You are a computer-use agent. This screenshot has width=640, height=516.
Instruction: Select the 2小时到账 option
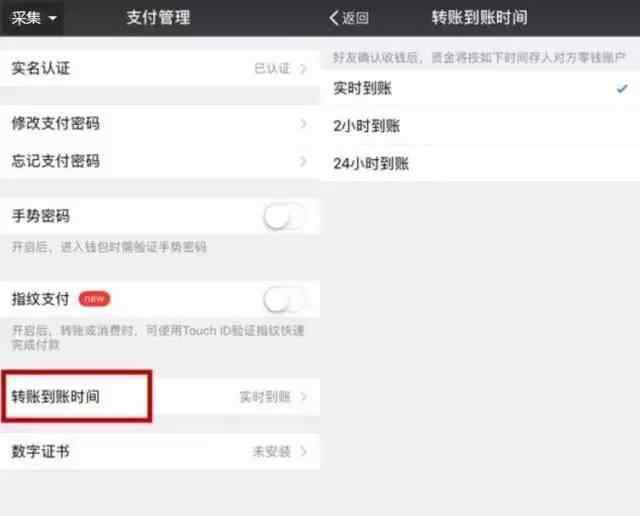pyautogui.click(x=480, y=126)
